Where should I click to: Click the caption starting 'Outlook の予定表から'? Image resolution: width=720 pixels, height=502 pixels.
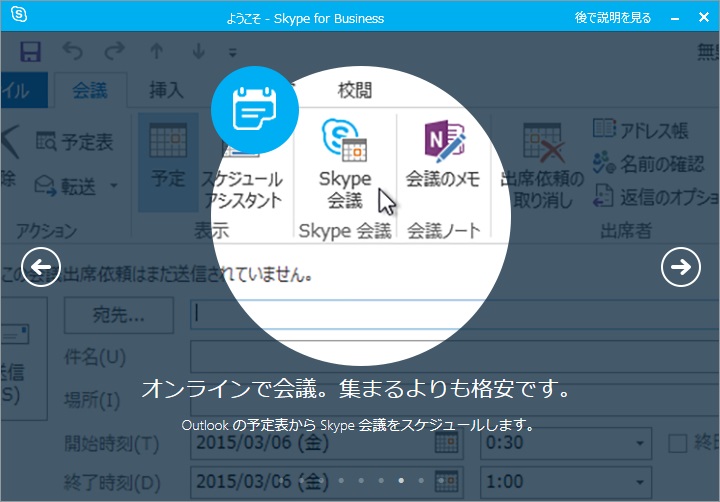358,425
